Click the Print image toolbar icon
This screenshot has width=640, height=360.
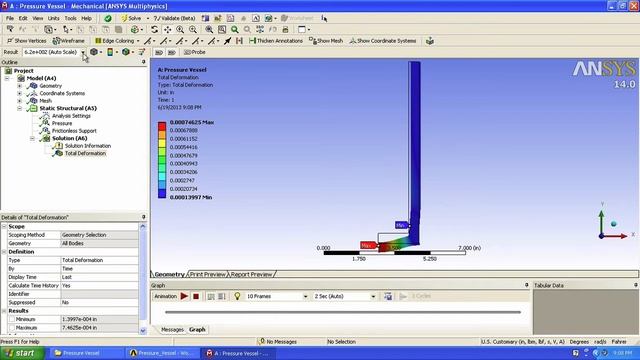tap(285, 29)
